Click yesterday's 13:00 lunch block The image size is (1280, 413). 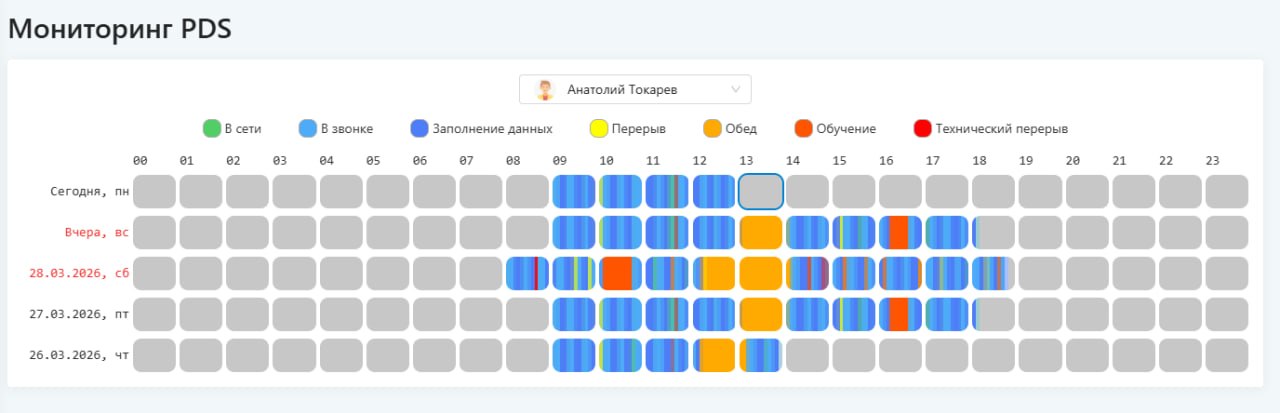[x=760, y=232]
